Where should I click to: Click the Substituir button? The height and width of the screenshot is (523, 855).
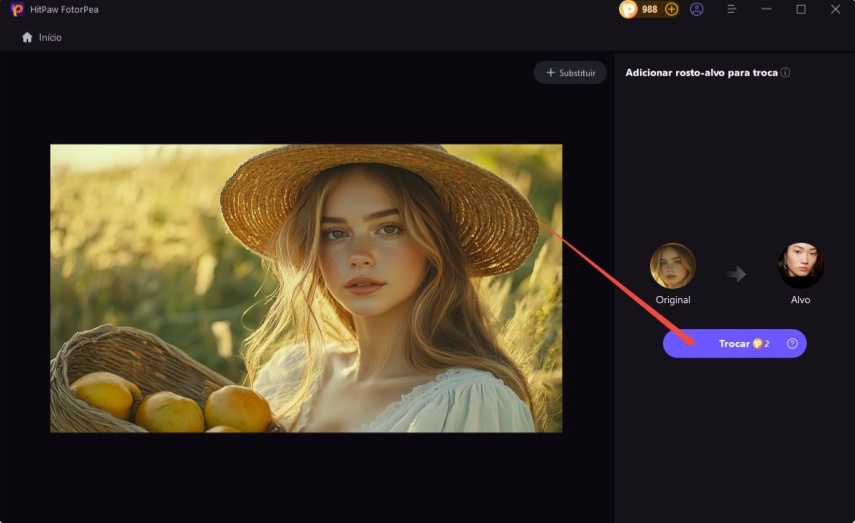tap(570, 73)
